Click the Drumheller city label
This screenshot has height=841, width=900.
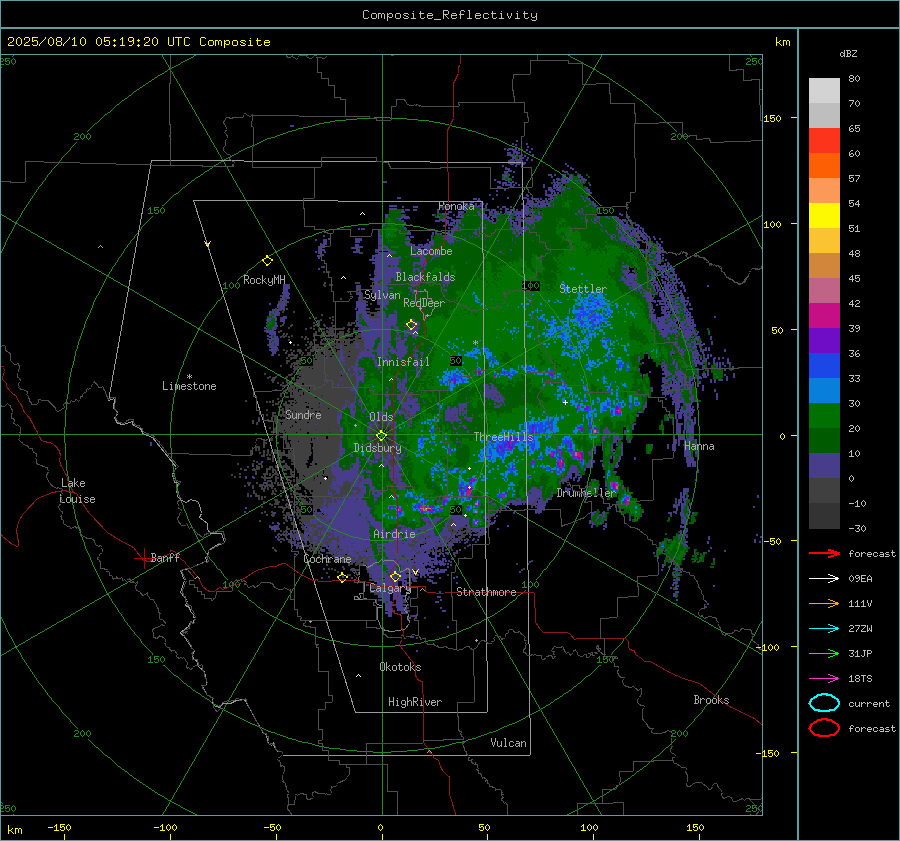coord(586,493)
